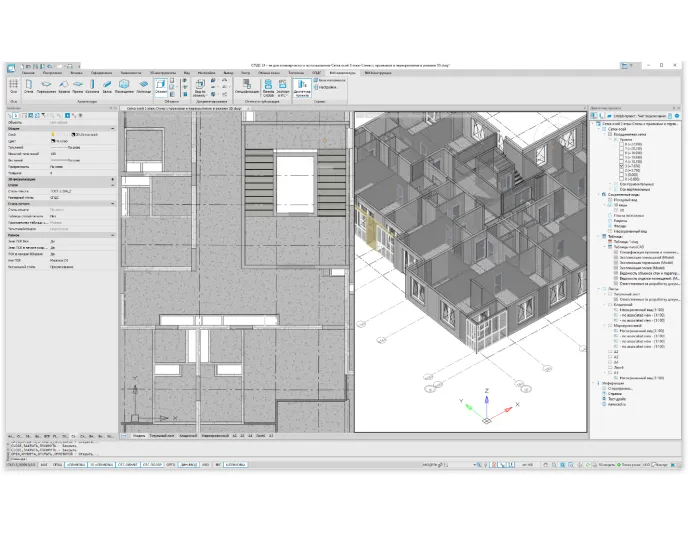Collapse the 3D-визуализация properties section
Screen dimensions: 688x537
tap(115, 178)
